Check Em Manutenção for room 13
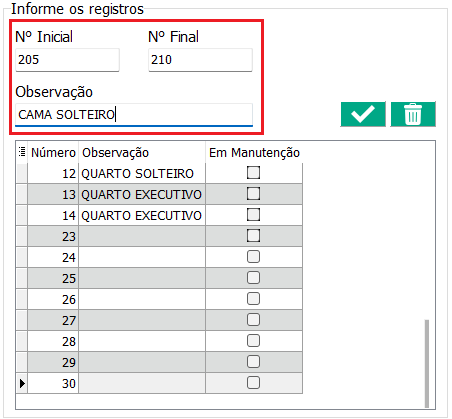 [253, 194]
